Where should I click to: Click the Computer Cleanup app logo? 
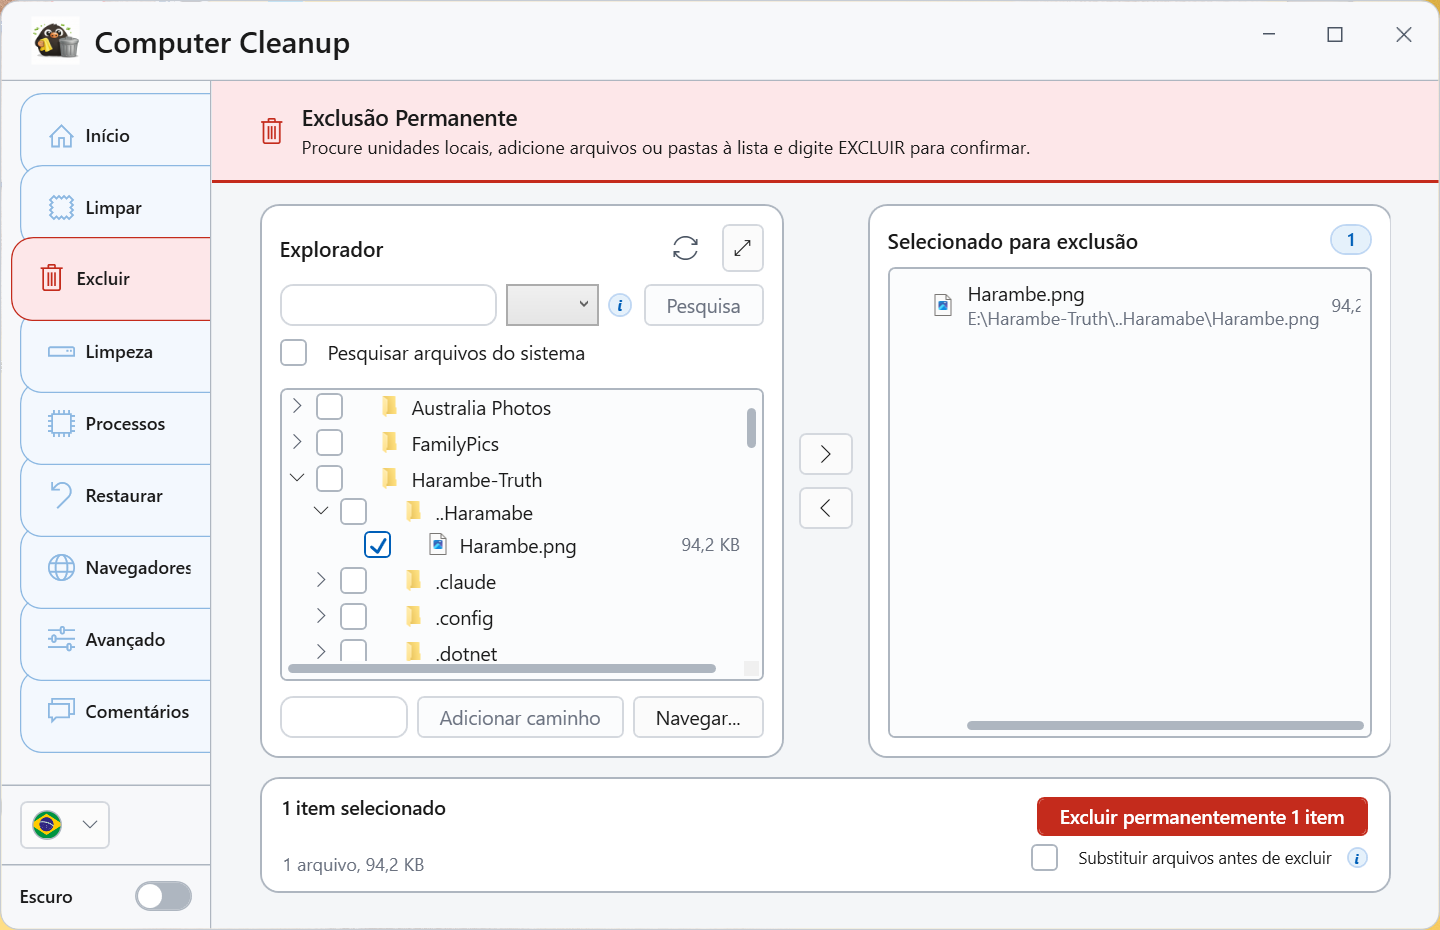point(56,42)
